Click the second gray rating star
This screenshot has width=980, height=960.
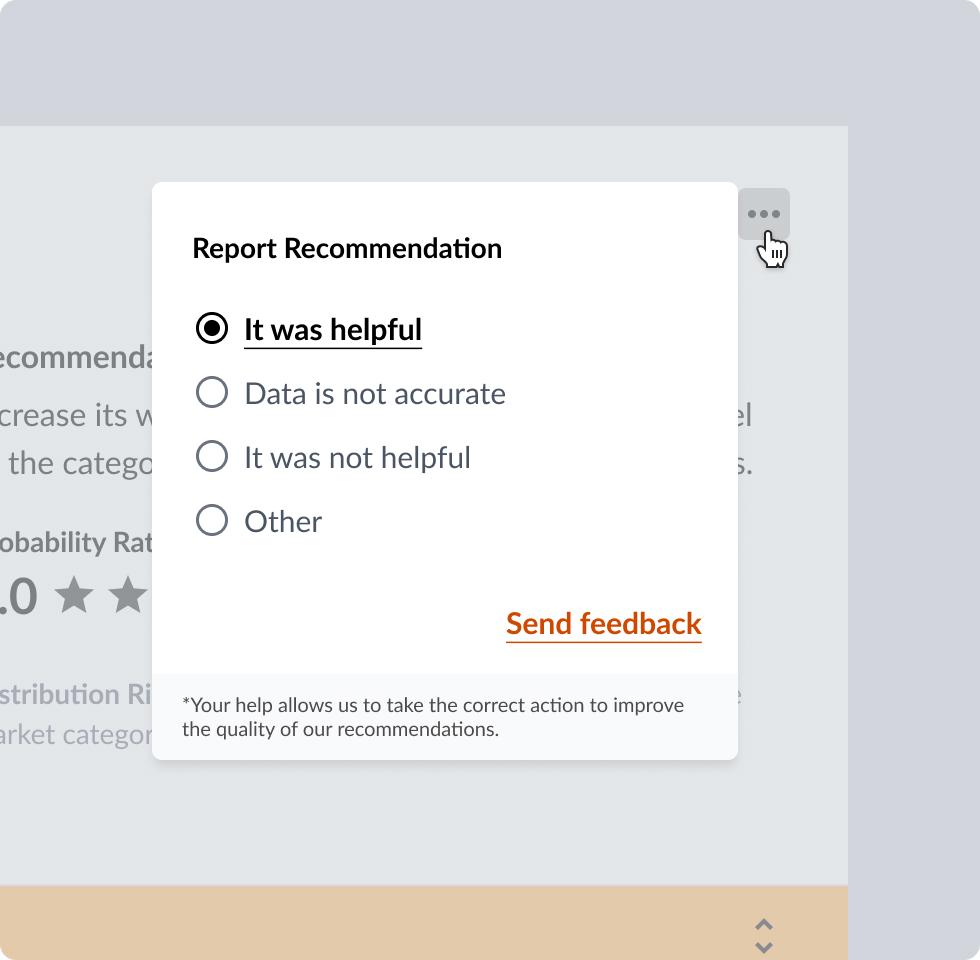click(x=128, y=596)
